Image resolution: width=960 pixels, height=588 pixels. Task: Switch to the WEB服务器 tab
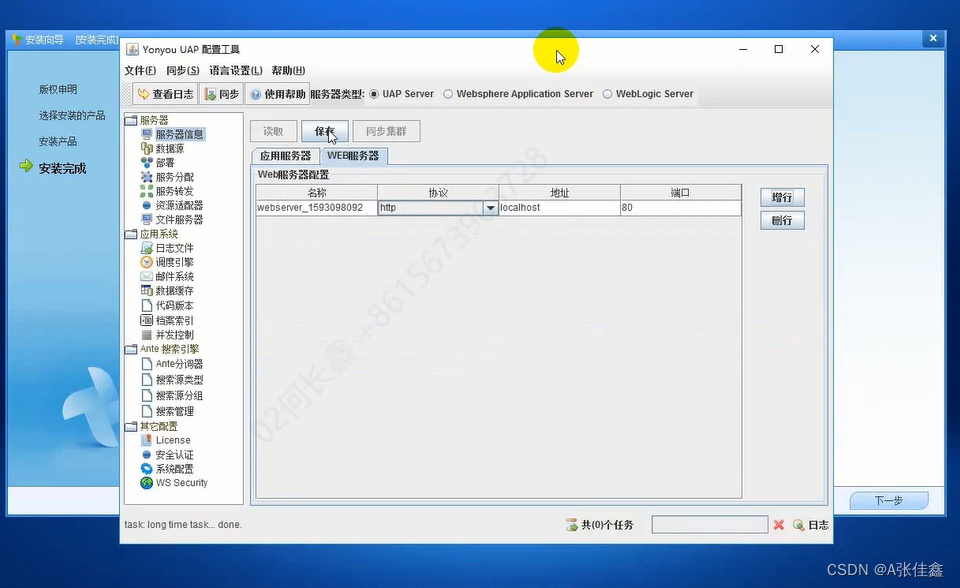tap(353, 156)
